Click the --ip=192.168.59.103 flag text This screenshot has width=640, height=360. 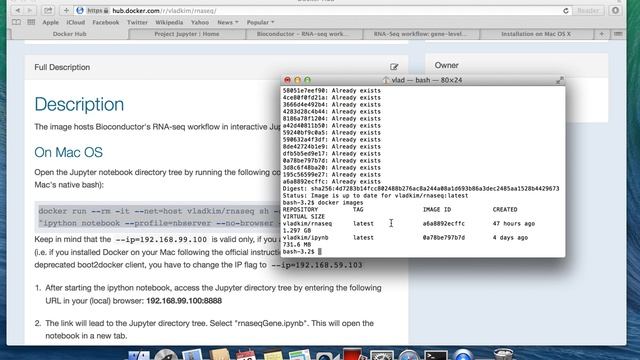317,265
